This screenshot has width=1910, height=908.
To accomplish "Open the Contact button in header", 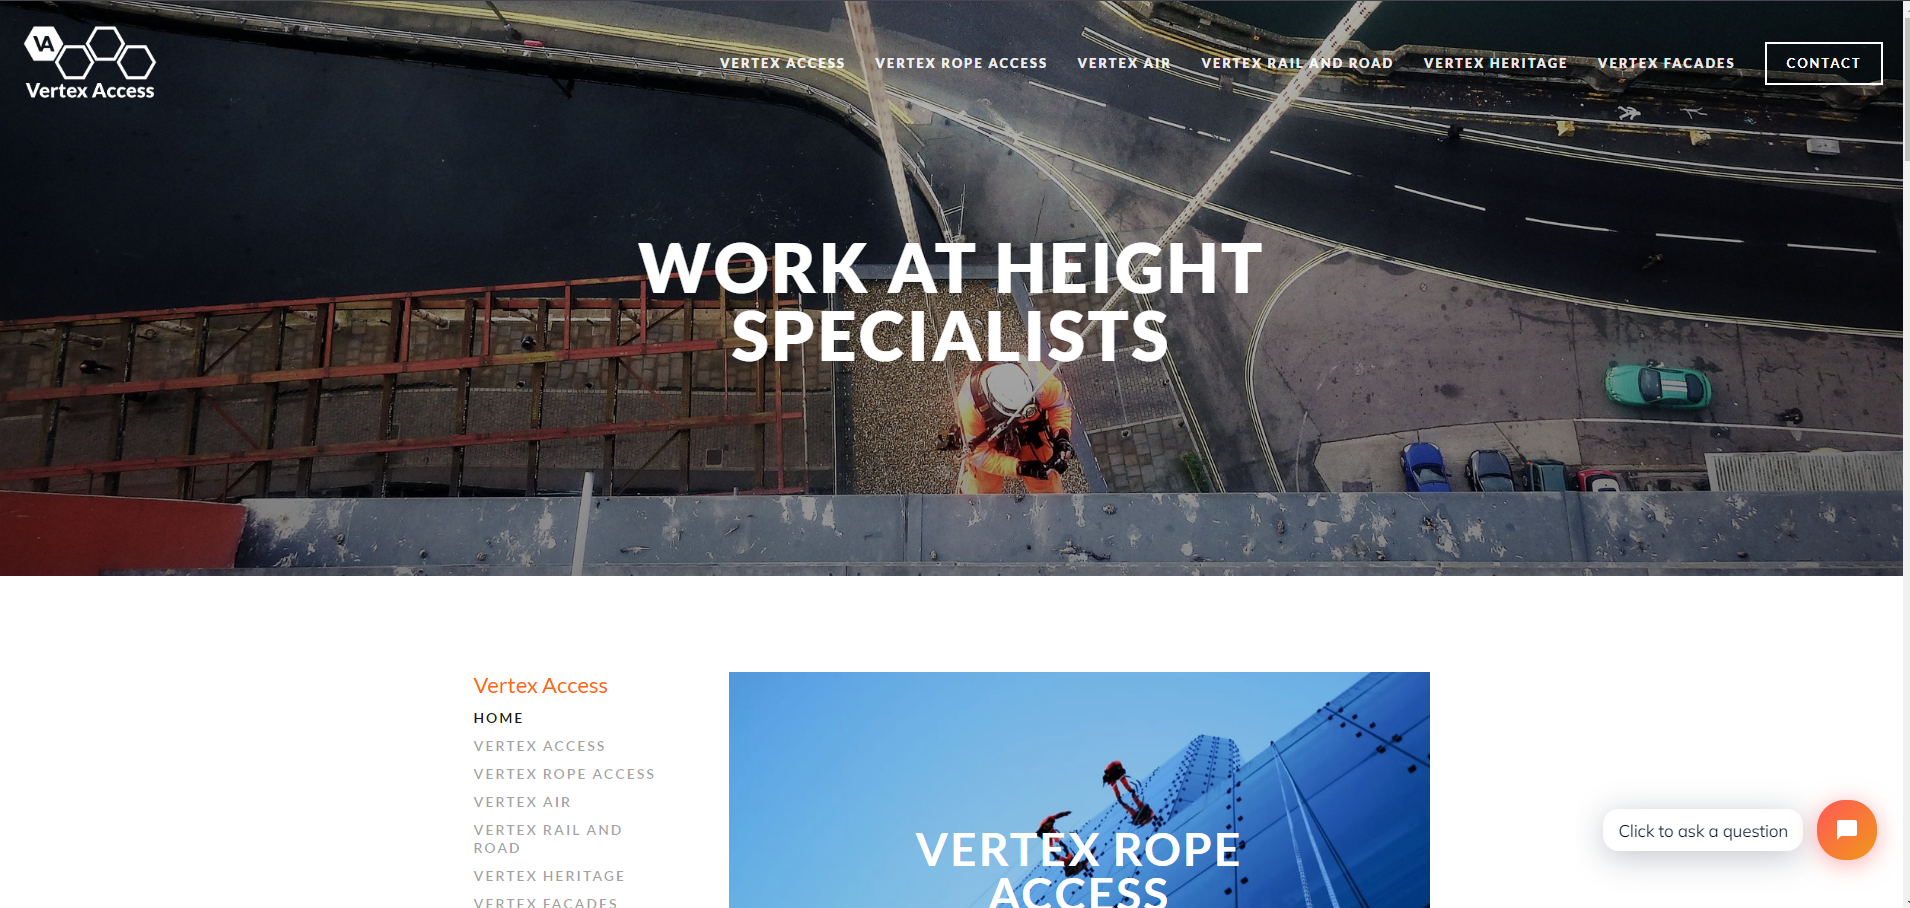I will click(1823, 63).
